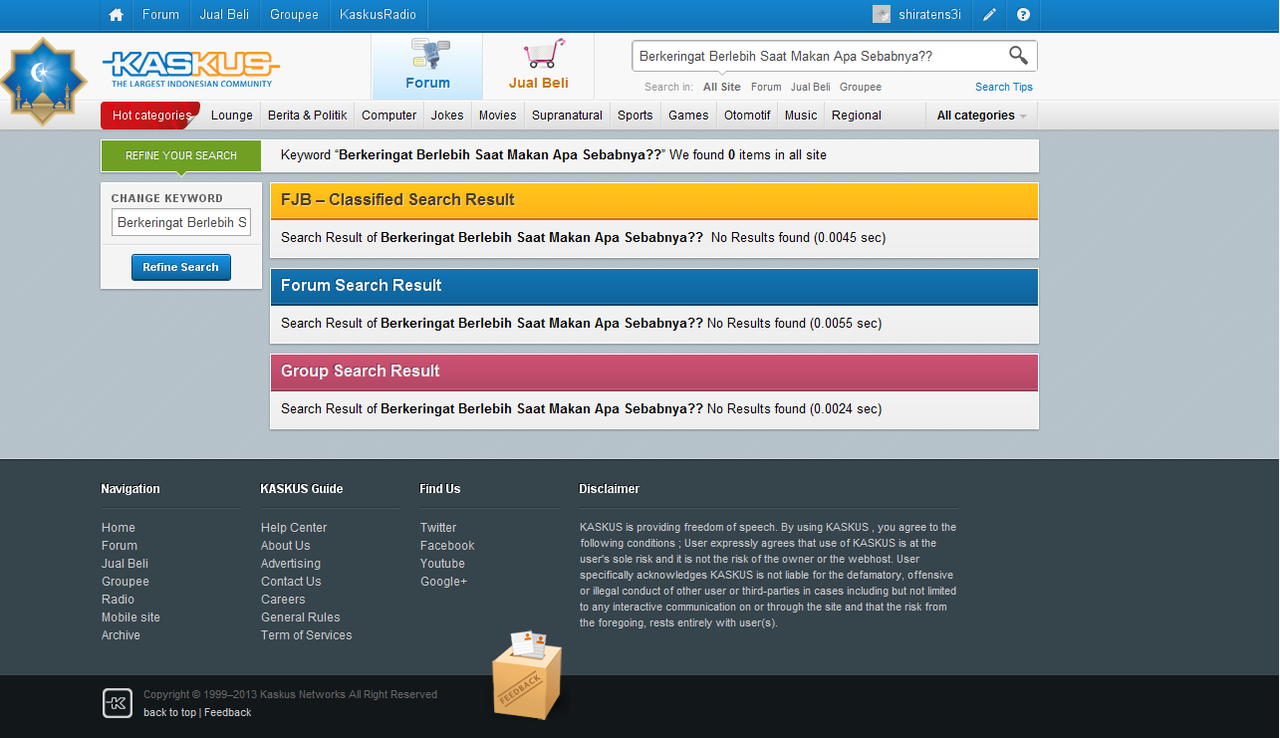The width and height of the screenshot is (1280, 738).
Task: Open footer Forum link
Action: coord(119,546)
